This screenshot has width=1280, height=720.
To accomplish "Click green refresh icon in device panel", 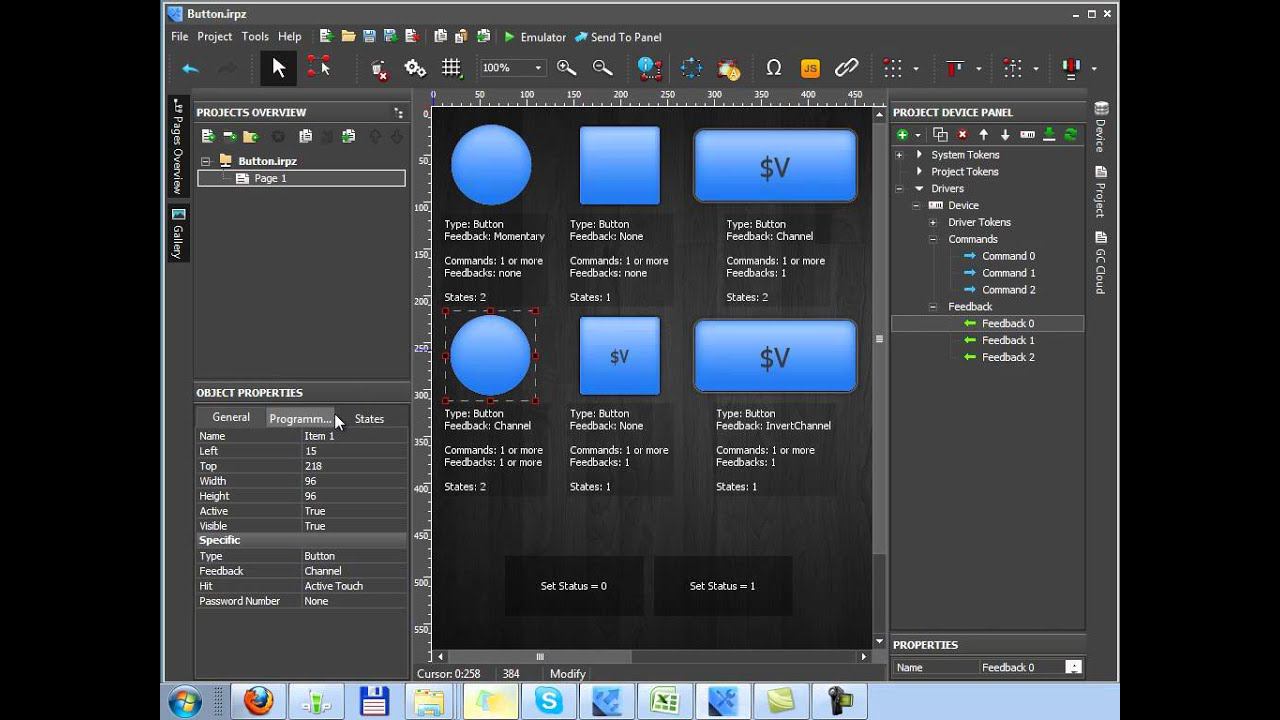I will (x=1070, y=135).
